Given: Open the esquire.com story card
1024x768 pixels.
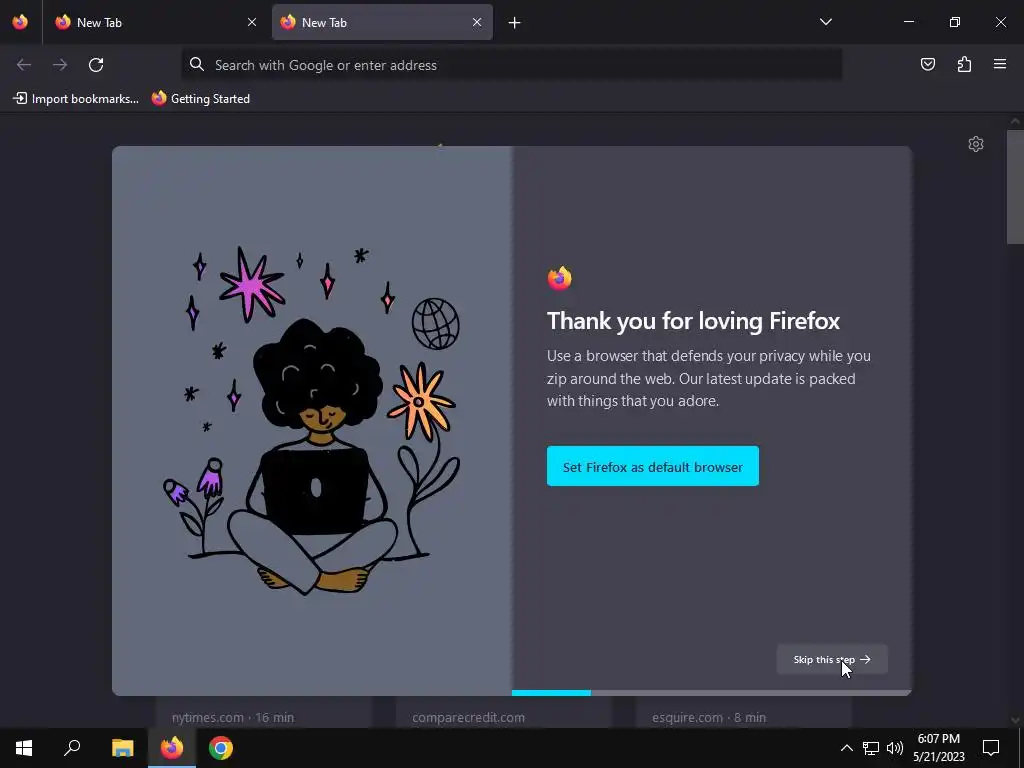Looking at the screenshot, I should pyautogui.click(x=744, y=712).
